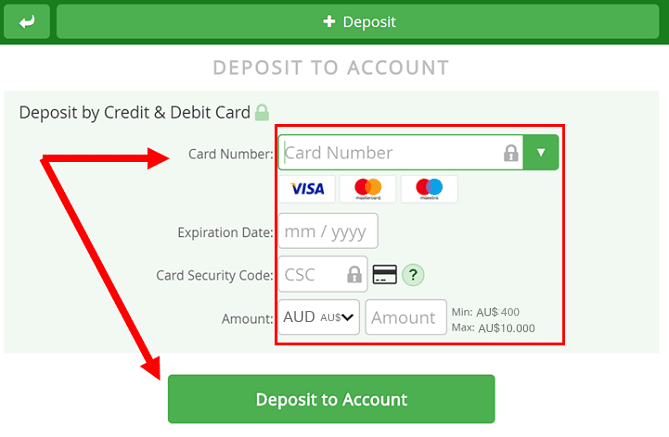The height and width of the screenshot is (437, 669).
Task: Click the green lock beside Deposit heading
Action: (262, 113)
